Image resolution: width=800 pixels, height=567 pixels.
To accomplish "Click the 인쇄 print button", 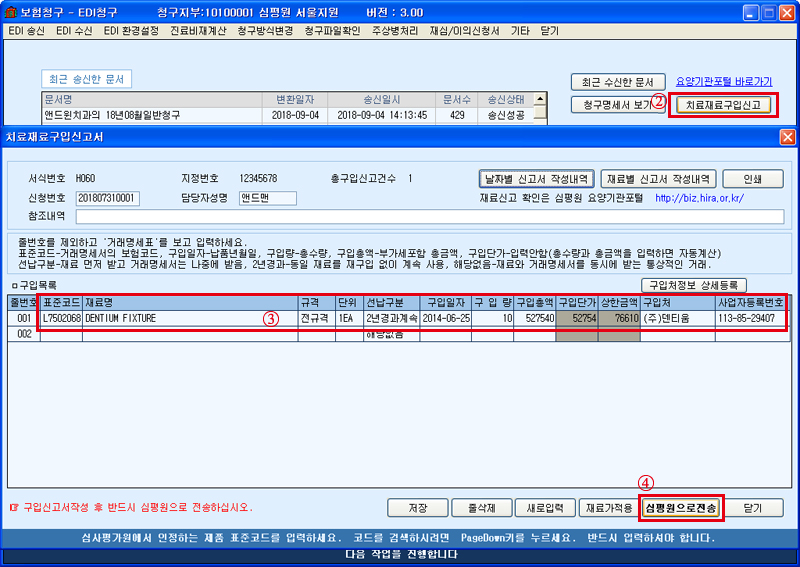I will 753,178.
